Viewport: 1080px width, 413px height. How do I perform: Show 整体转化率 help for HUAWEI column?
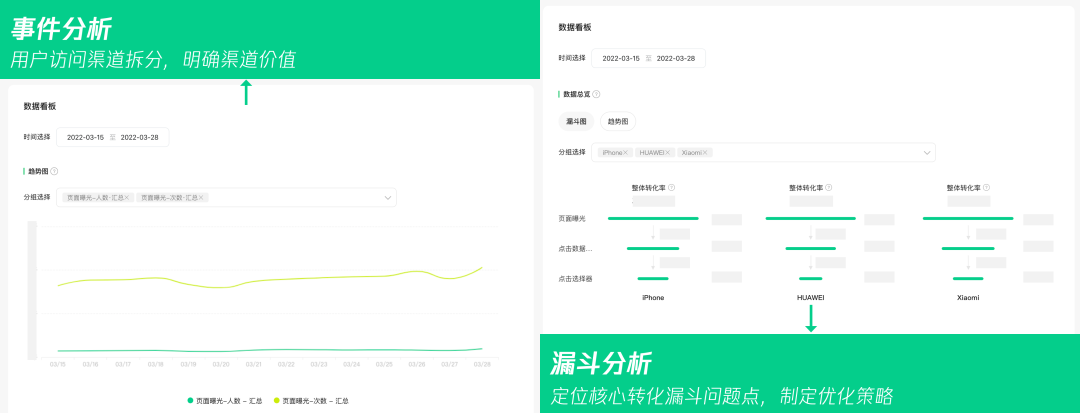[x=829, y=187]
